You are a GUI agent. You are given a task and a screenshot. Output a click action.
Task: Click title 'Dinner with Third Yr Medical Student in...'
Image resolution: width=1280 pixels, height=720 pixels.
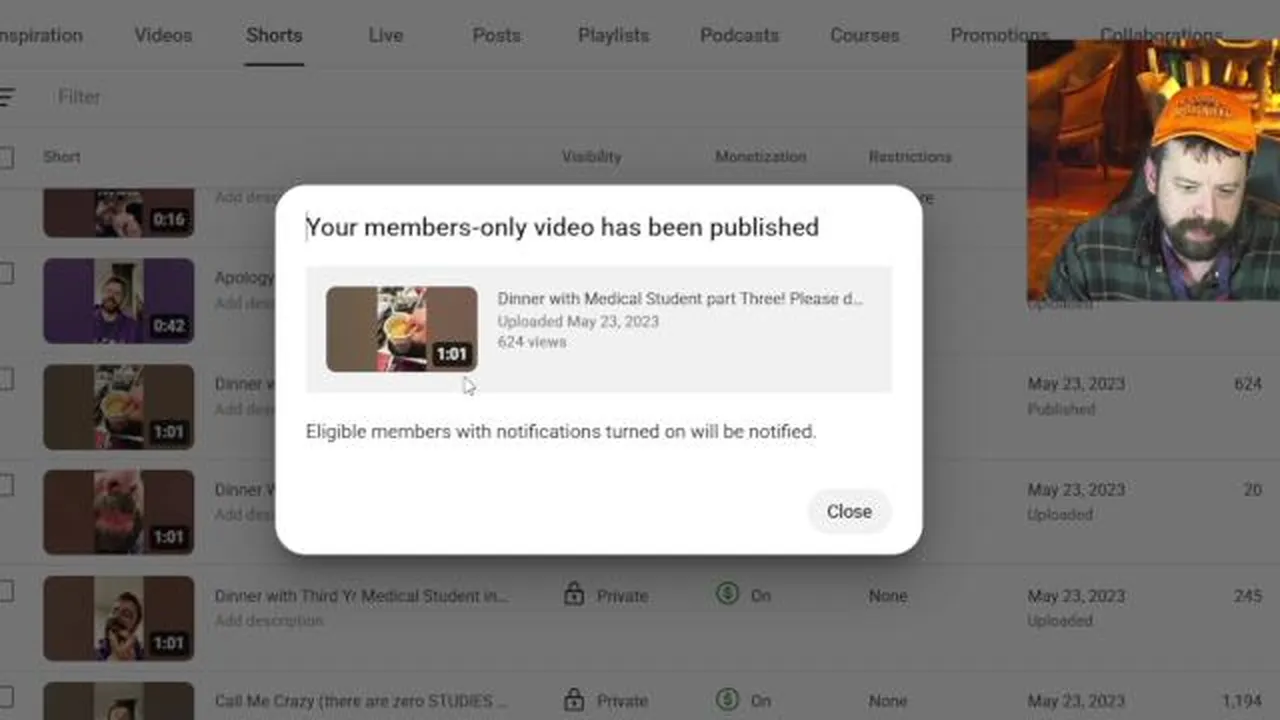pyautogui.click(x=361, y=596)
